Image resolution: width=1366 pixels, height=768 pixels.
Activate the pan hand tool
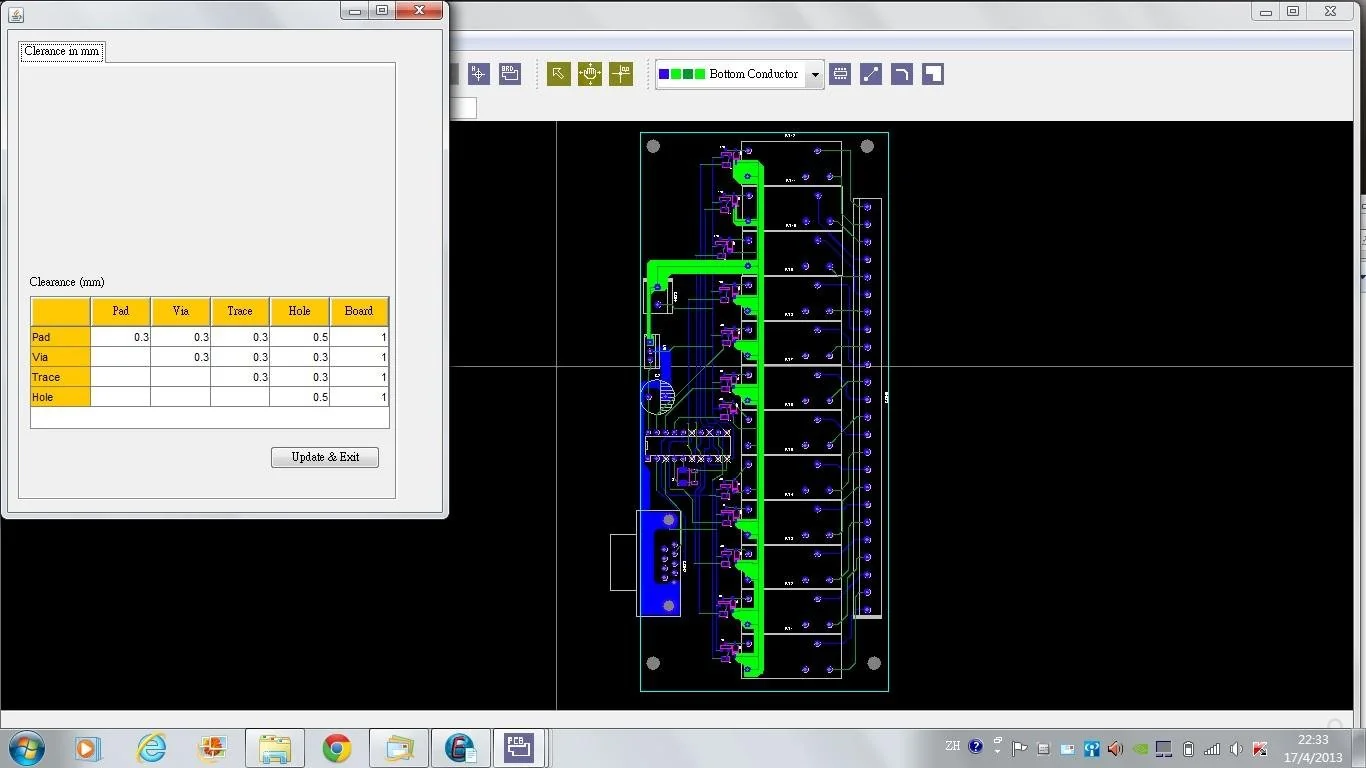(589, 73)
